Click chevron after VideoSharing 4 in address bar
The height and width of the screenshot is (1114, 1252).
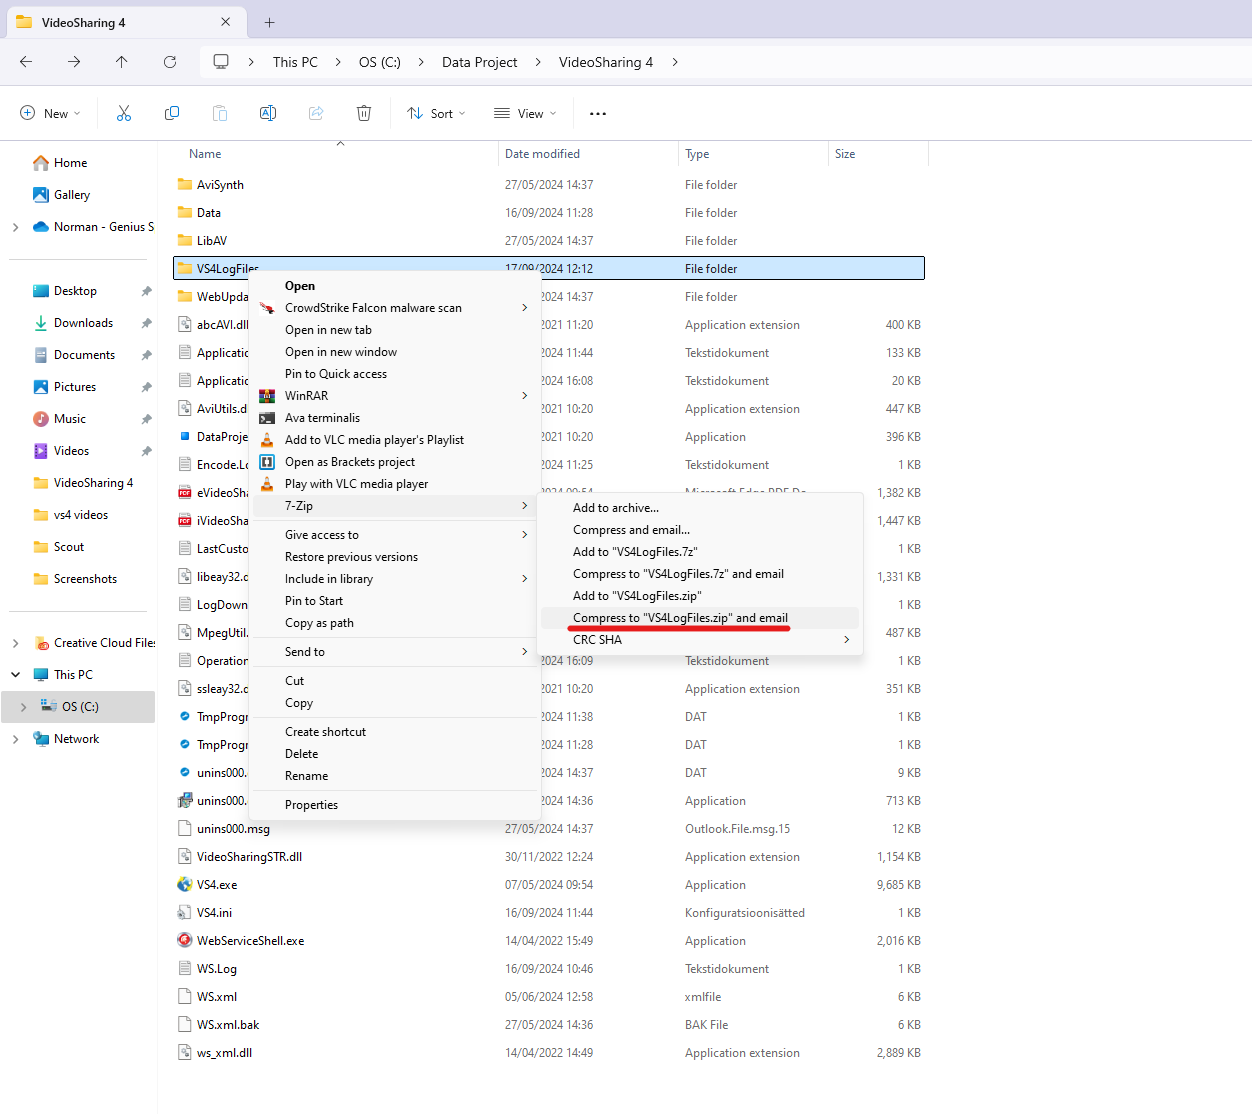676,62
